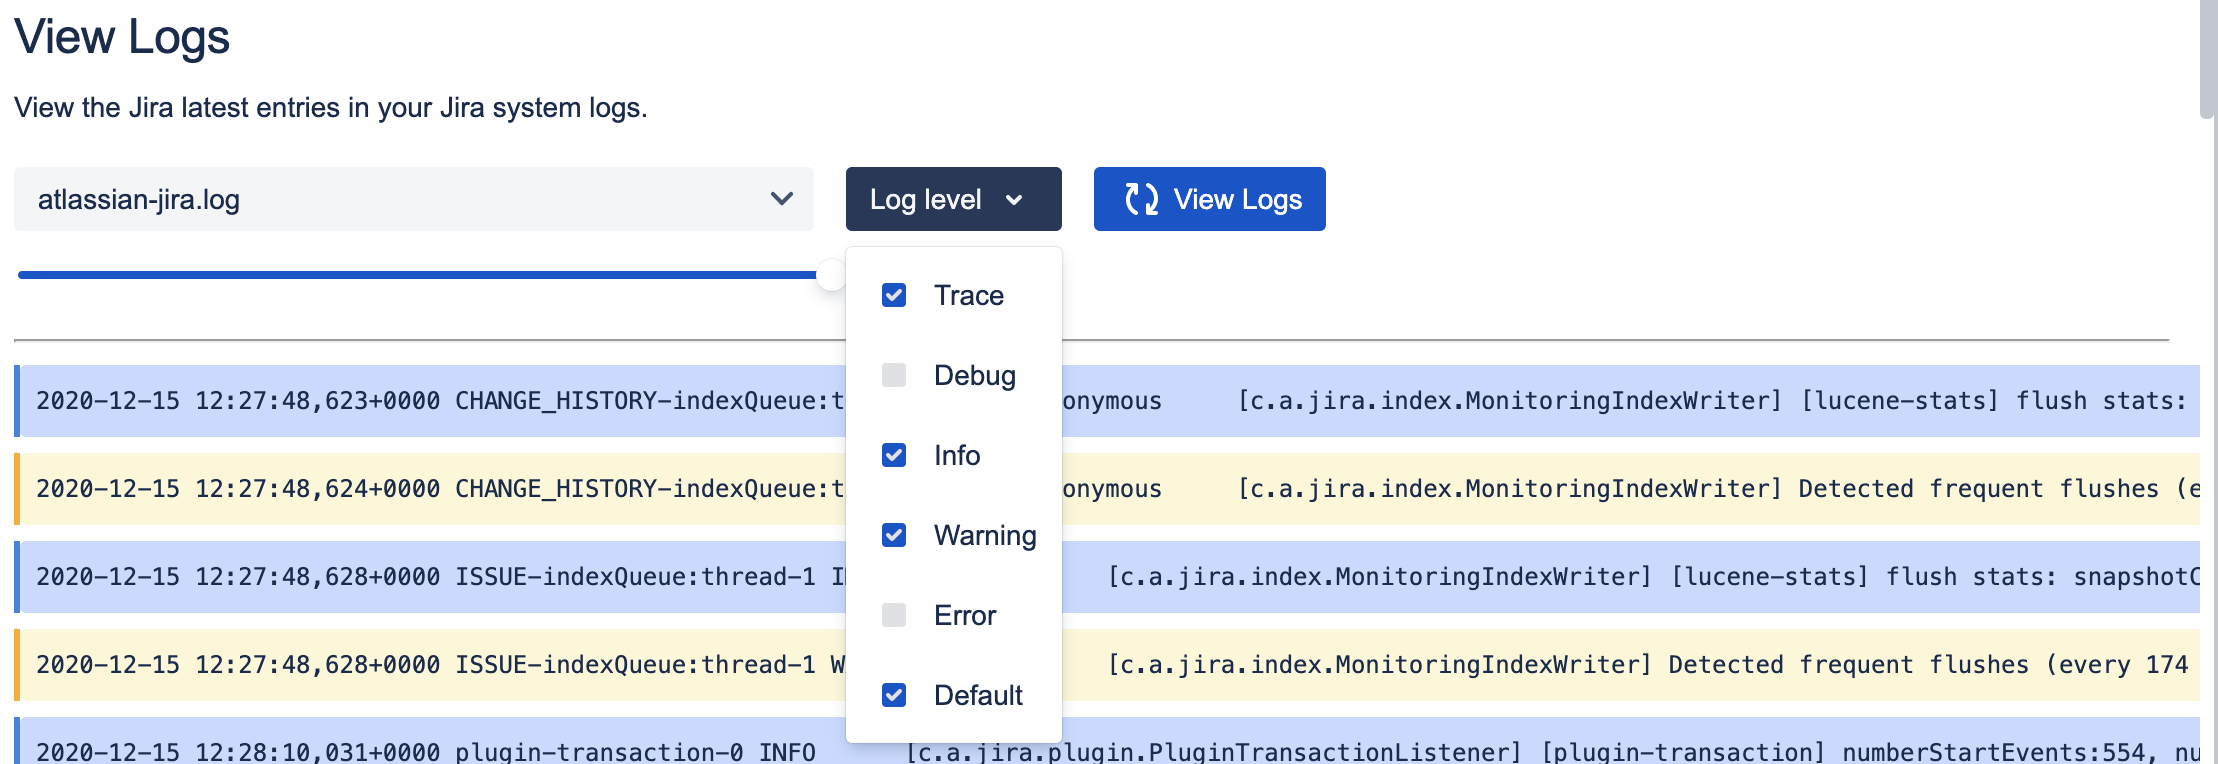Click the refresh icon in View Logs button
The width and height of the screenshot is (2218, 764).
click(x=1141, y=199)
